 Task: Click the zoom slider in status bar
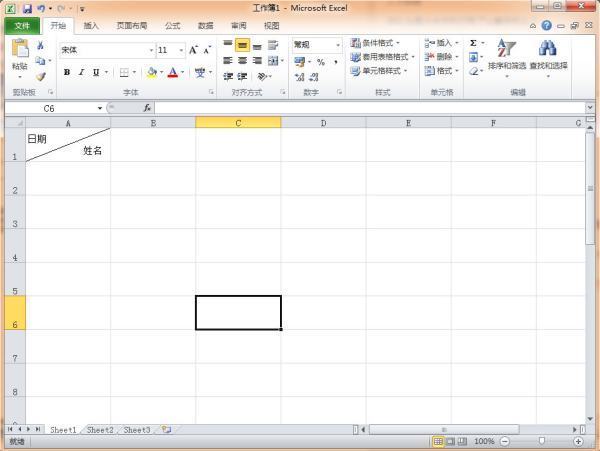541,441
